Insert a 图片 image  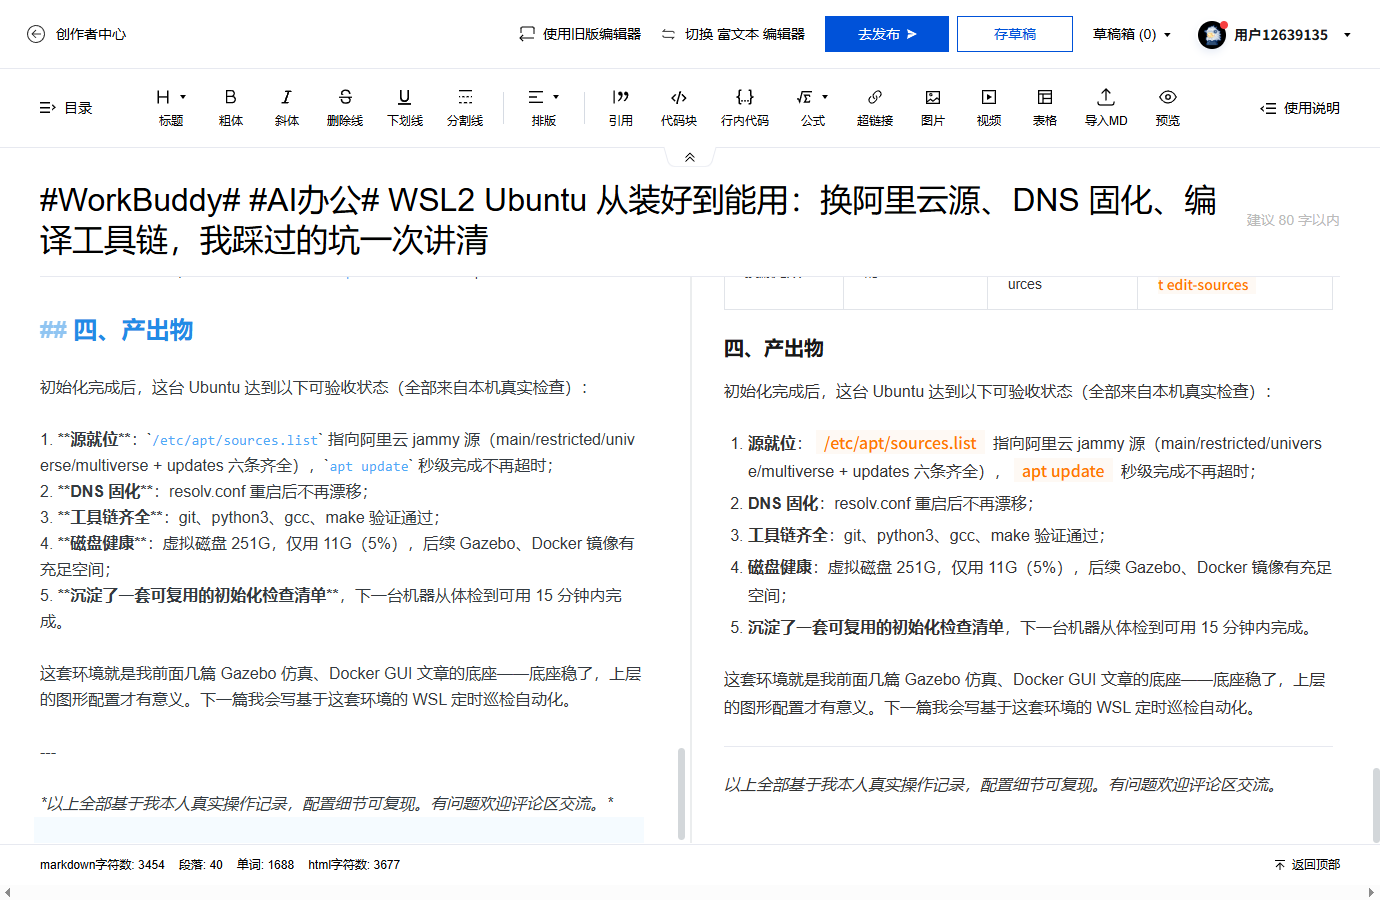933,107
